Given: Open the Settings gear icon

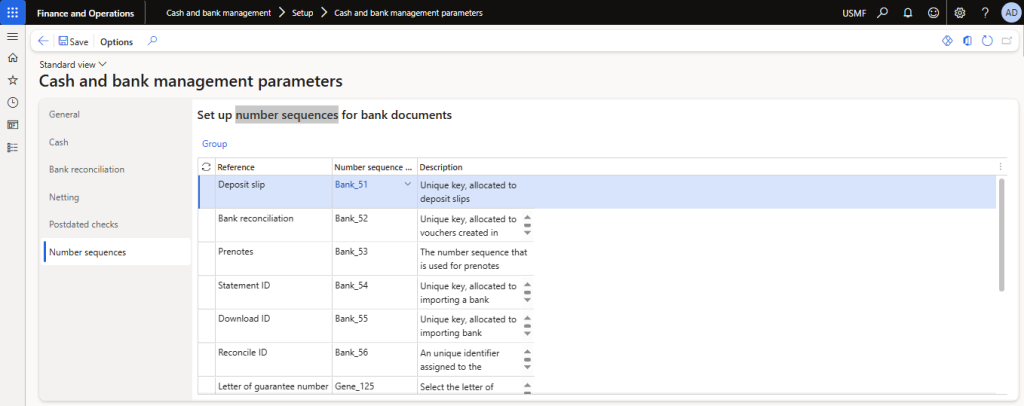Looking at the screenshot, I should [x=960, y=13].
